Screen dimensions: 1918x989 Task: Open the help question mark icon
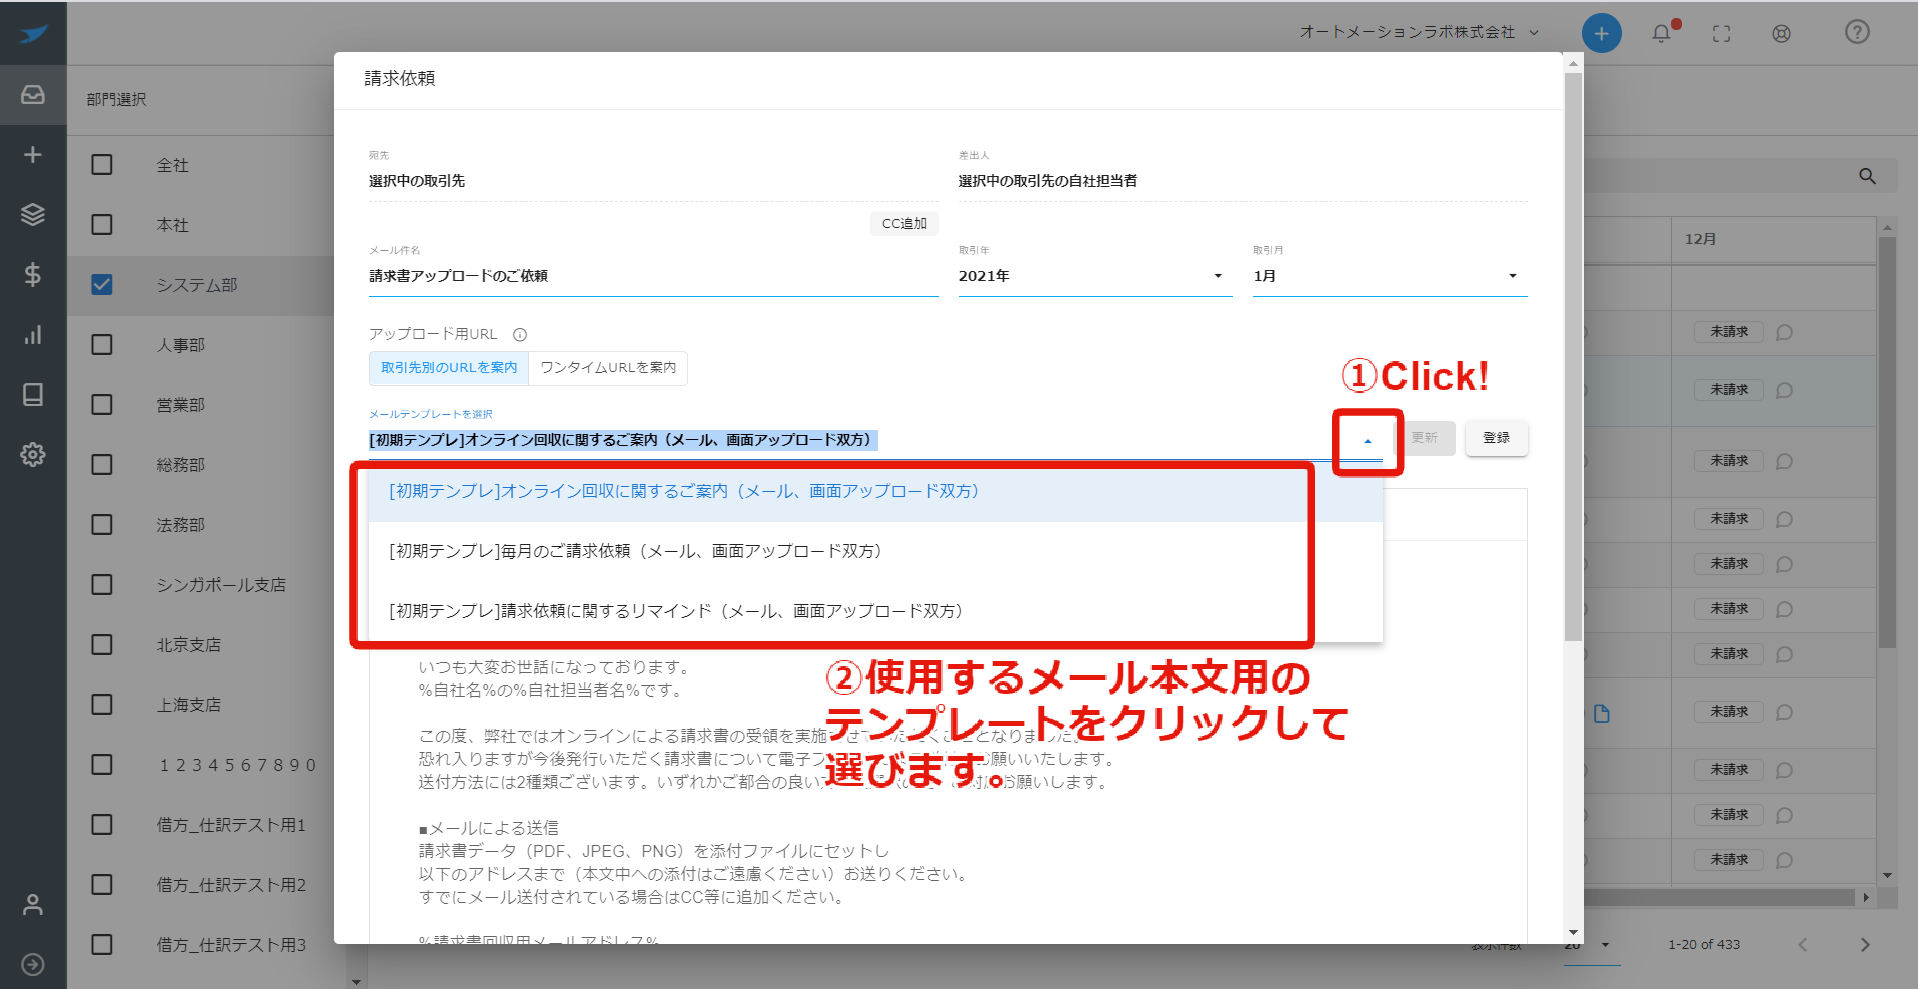1857,32
